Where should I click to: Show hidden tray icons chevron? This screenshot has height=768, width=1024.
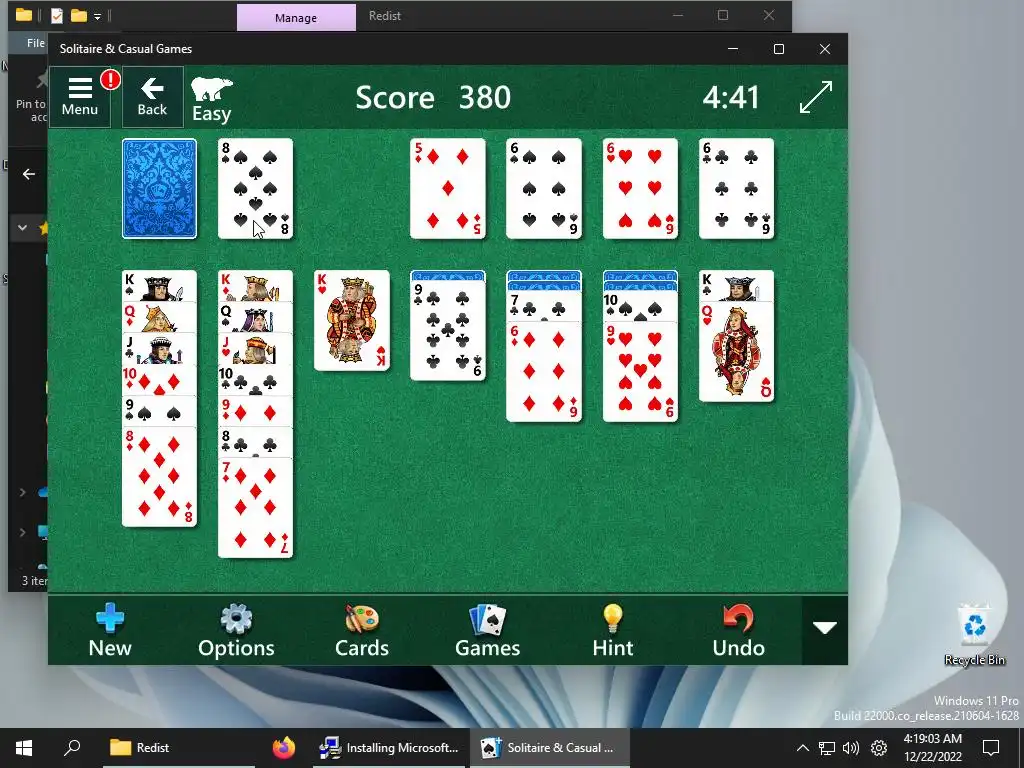point(803,748)
